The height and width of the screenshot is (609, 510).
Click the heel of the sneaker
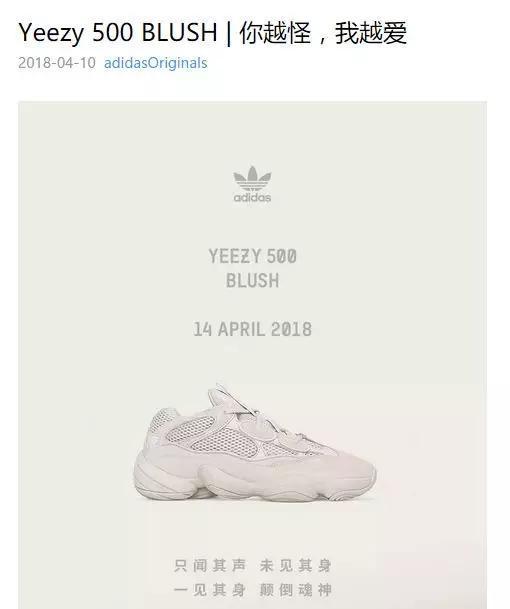[x=150, y=447]
